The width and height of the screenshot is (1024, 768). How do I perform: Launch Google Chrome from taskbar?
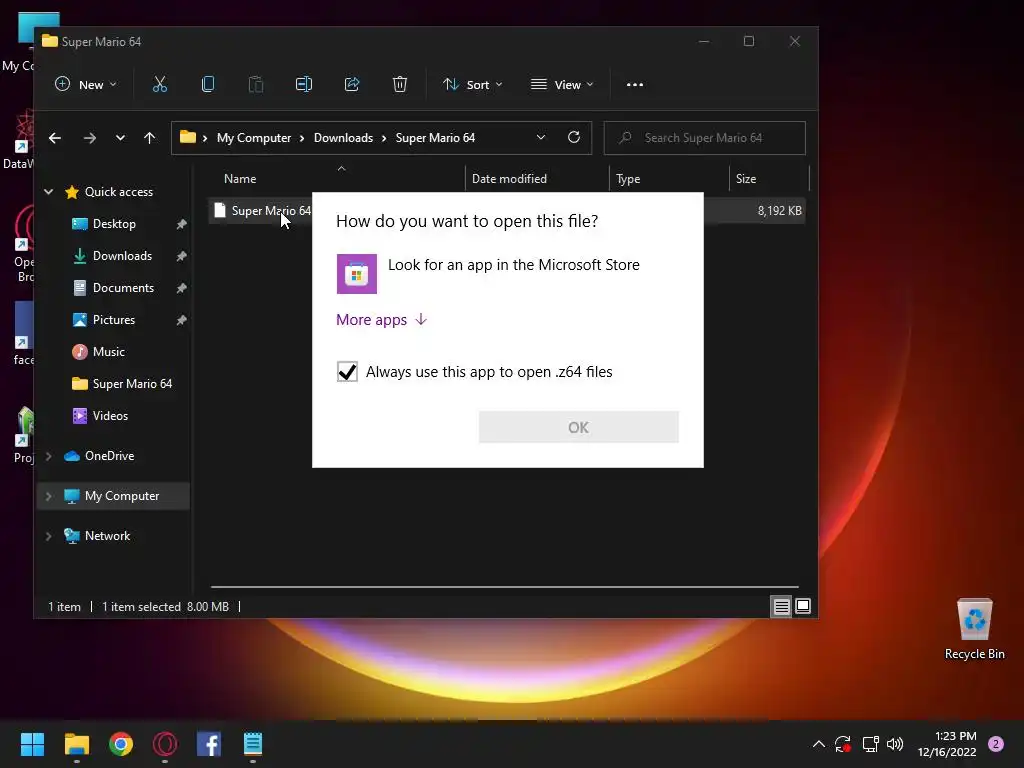121,744
